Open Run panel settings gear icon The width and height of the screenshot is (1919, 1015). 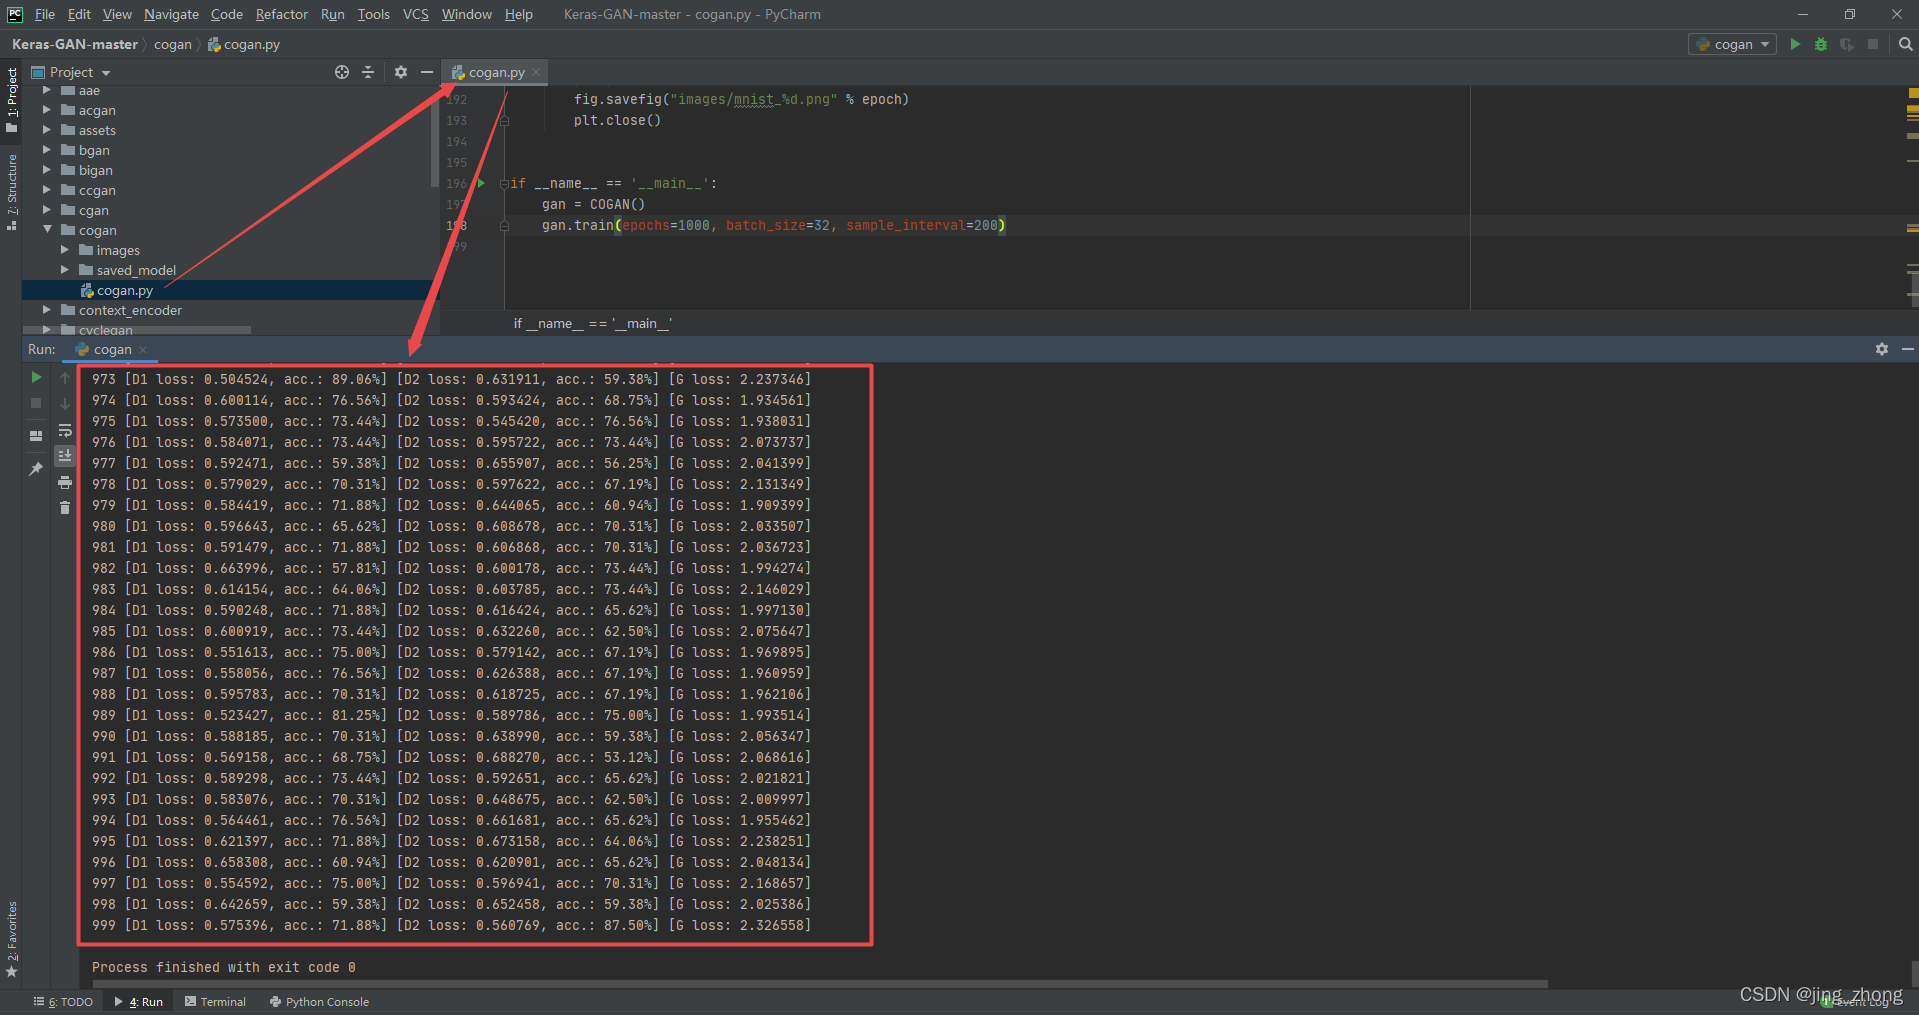coord(1882,349)
